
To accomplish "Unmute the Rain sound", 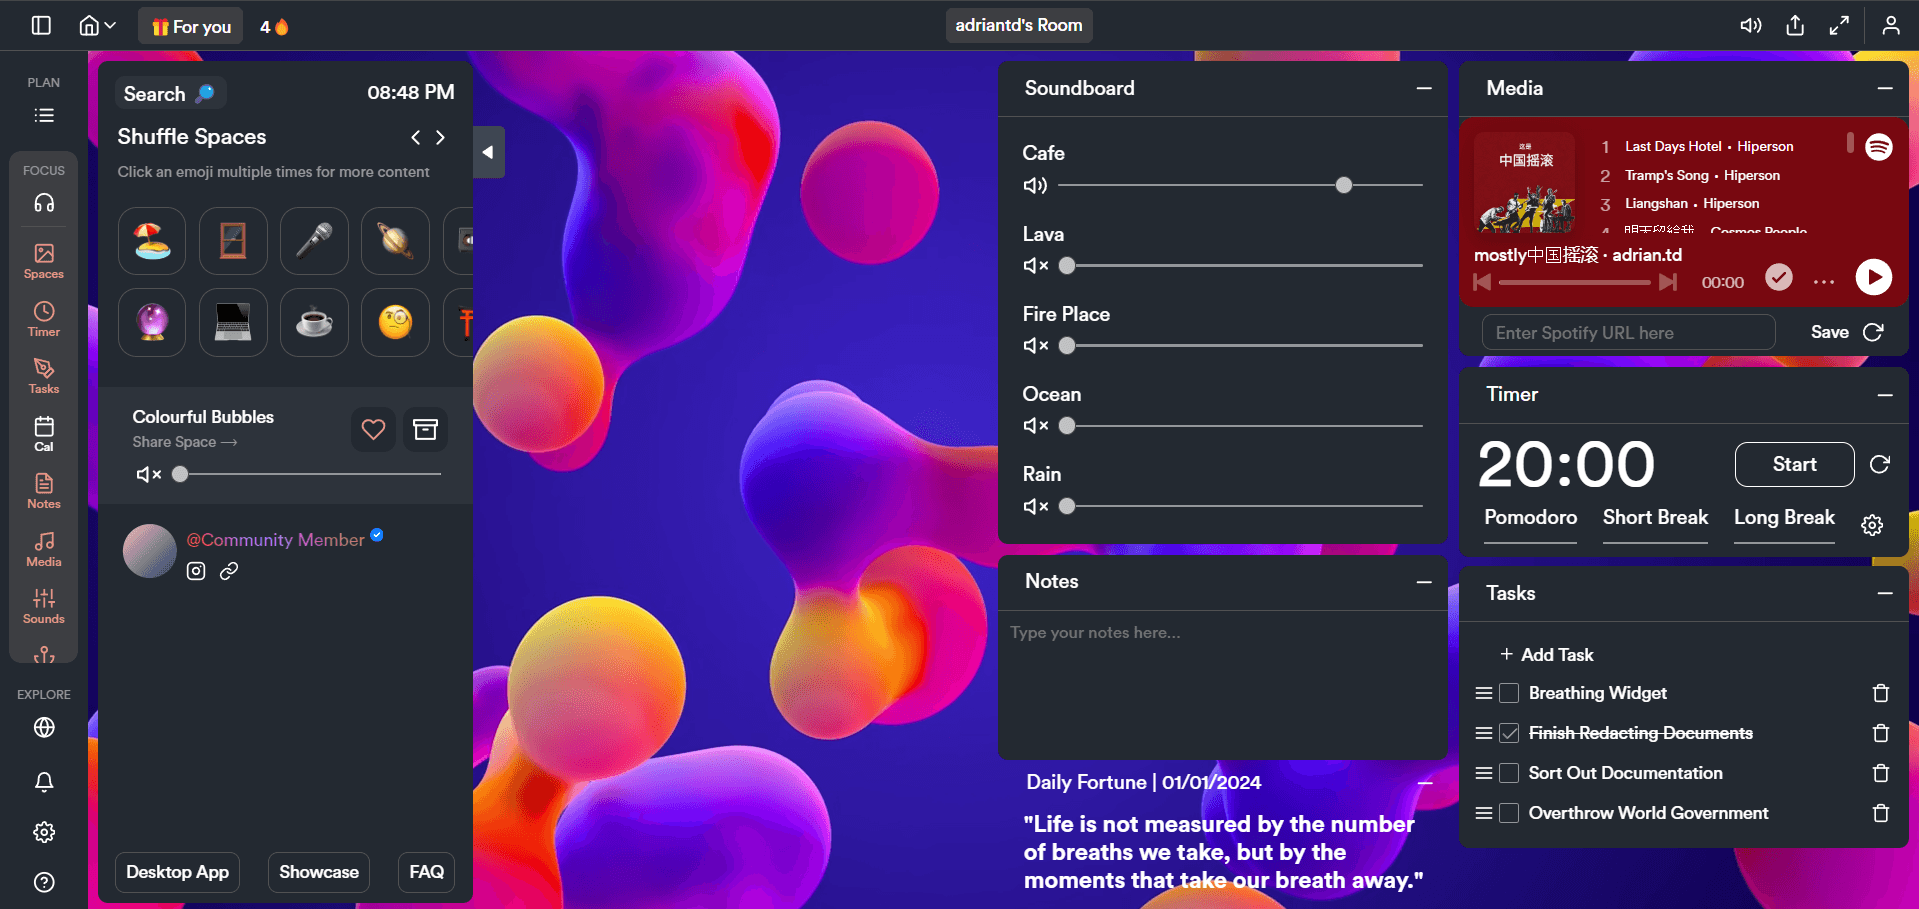I will 1035,506.
